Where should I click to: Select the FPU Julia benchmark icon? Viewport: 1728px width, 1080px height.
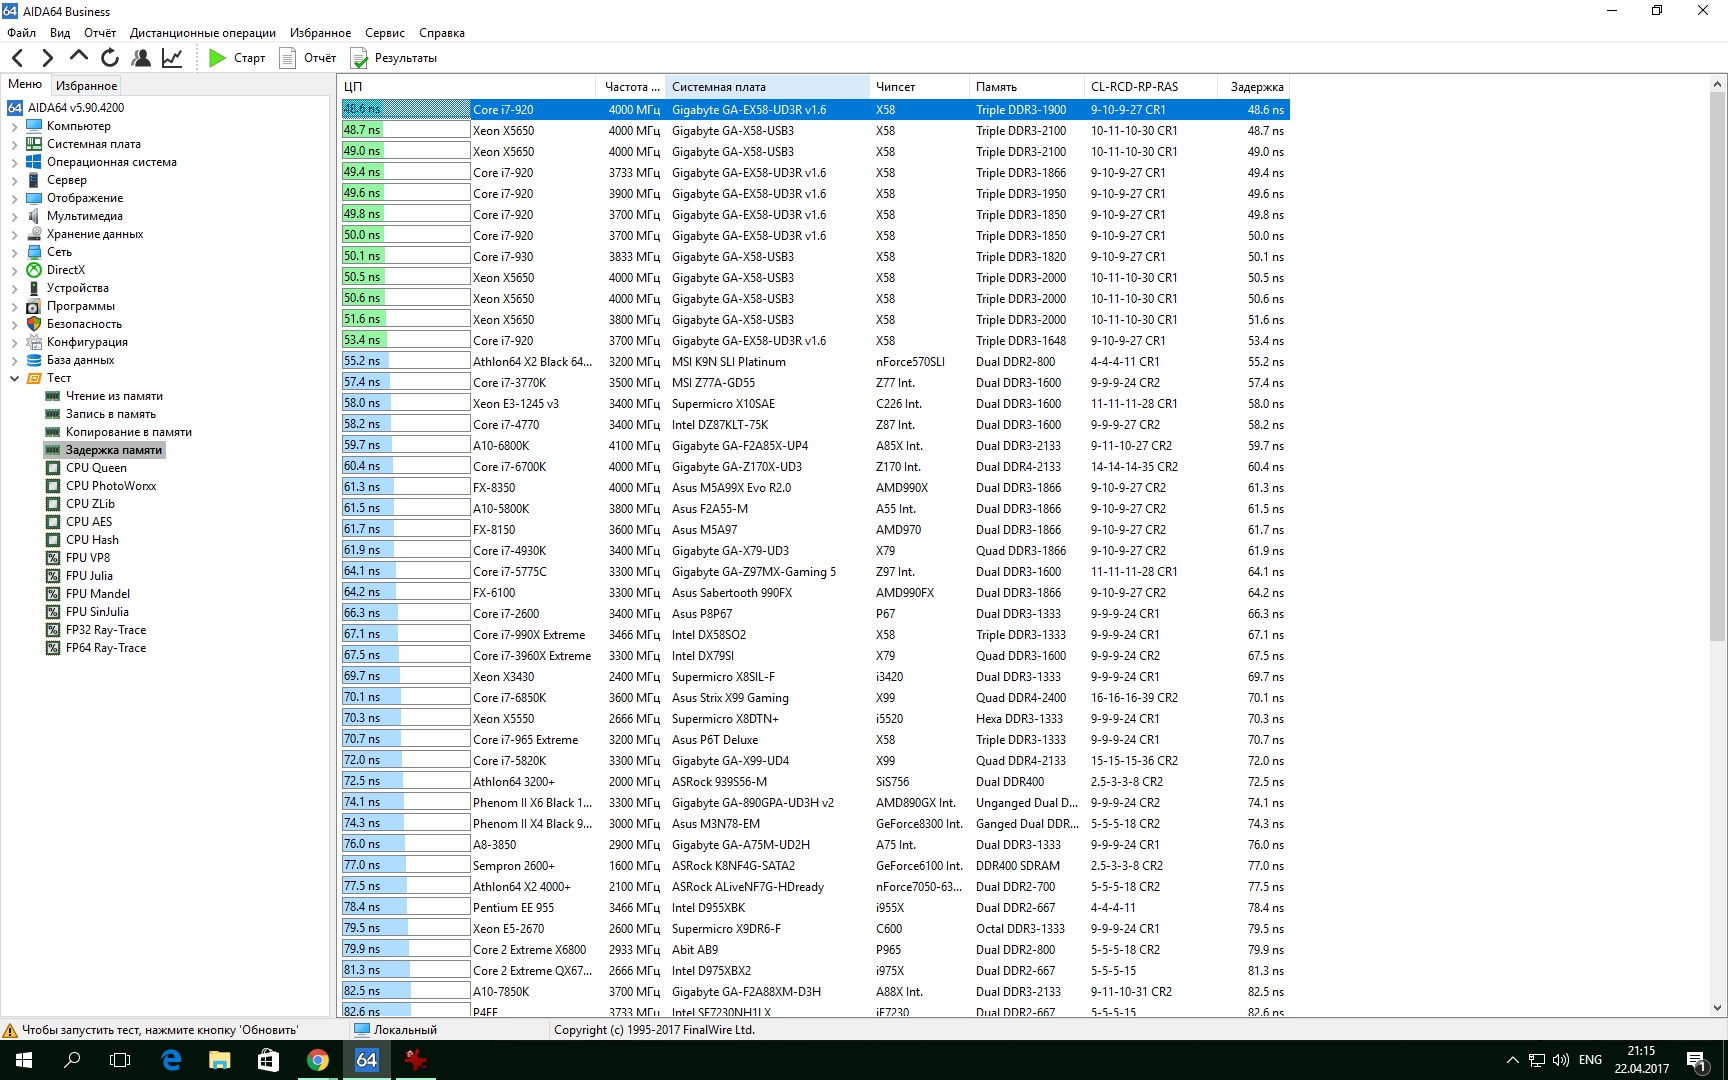coord(53,576)
